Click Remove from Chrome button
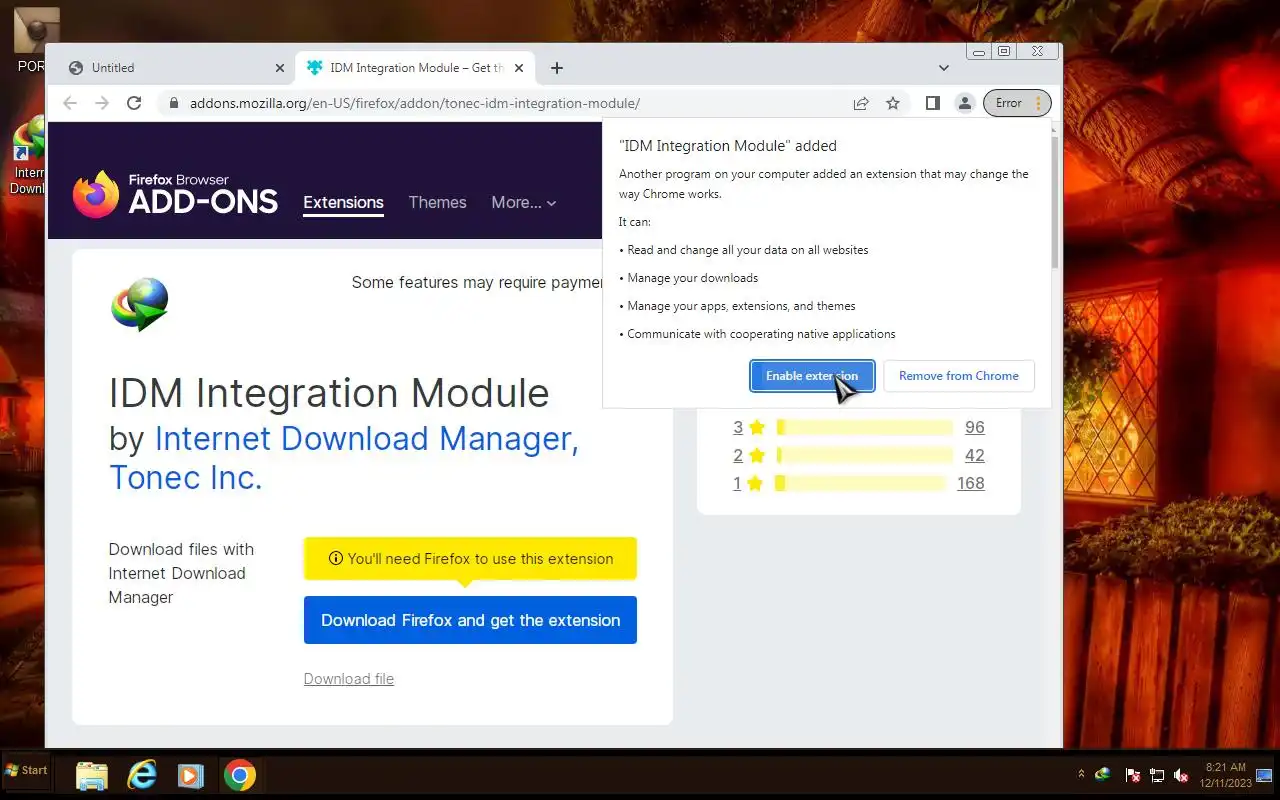This screenshot has width=1280, height=800. [x=958, y=376]
